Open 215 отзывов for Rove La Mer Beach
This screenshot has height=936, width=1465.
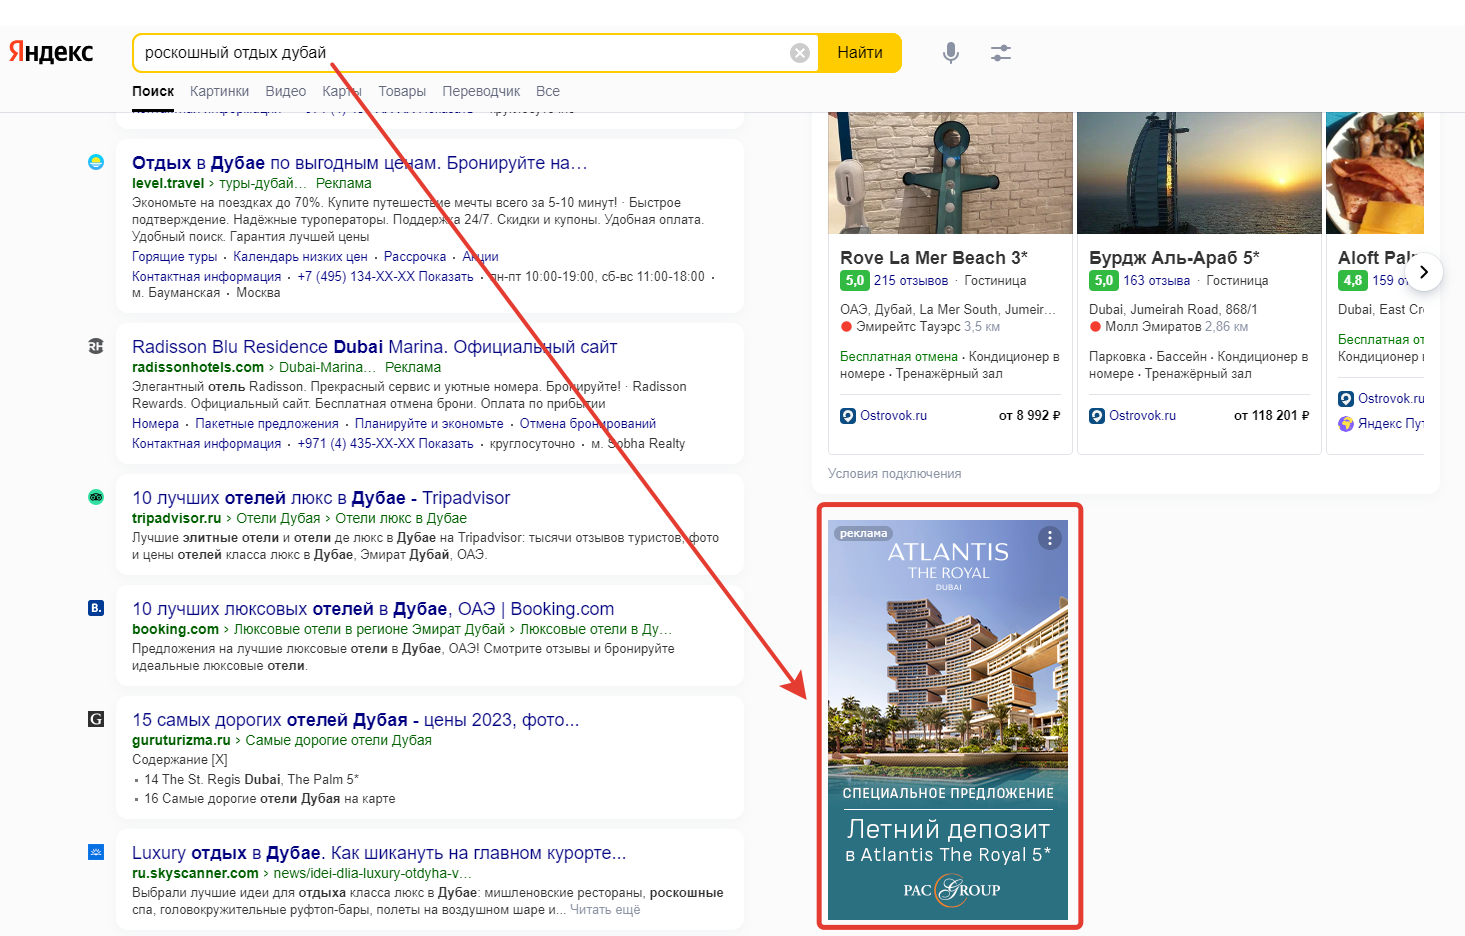click(x=911, y=281)
